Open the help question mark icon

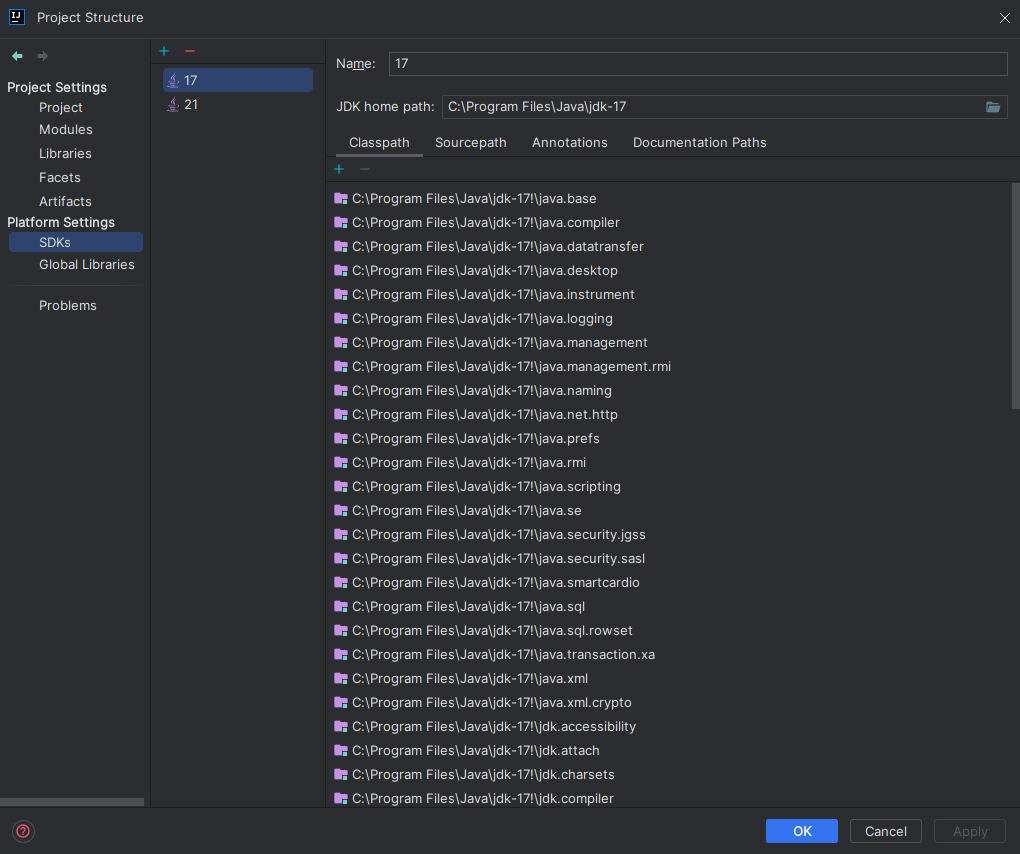[23, 831]
